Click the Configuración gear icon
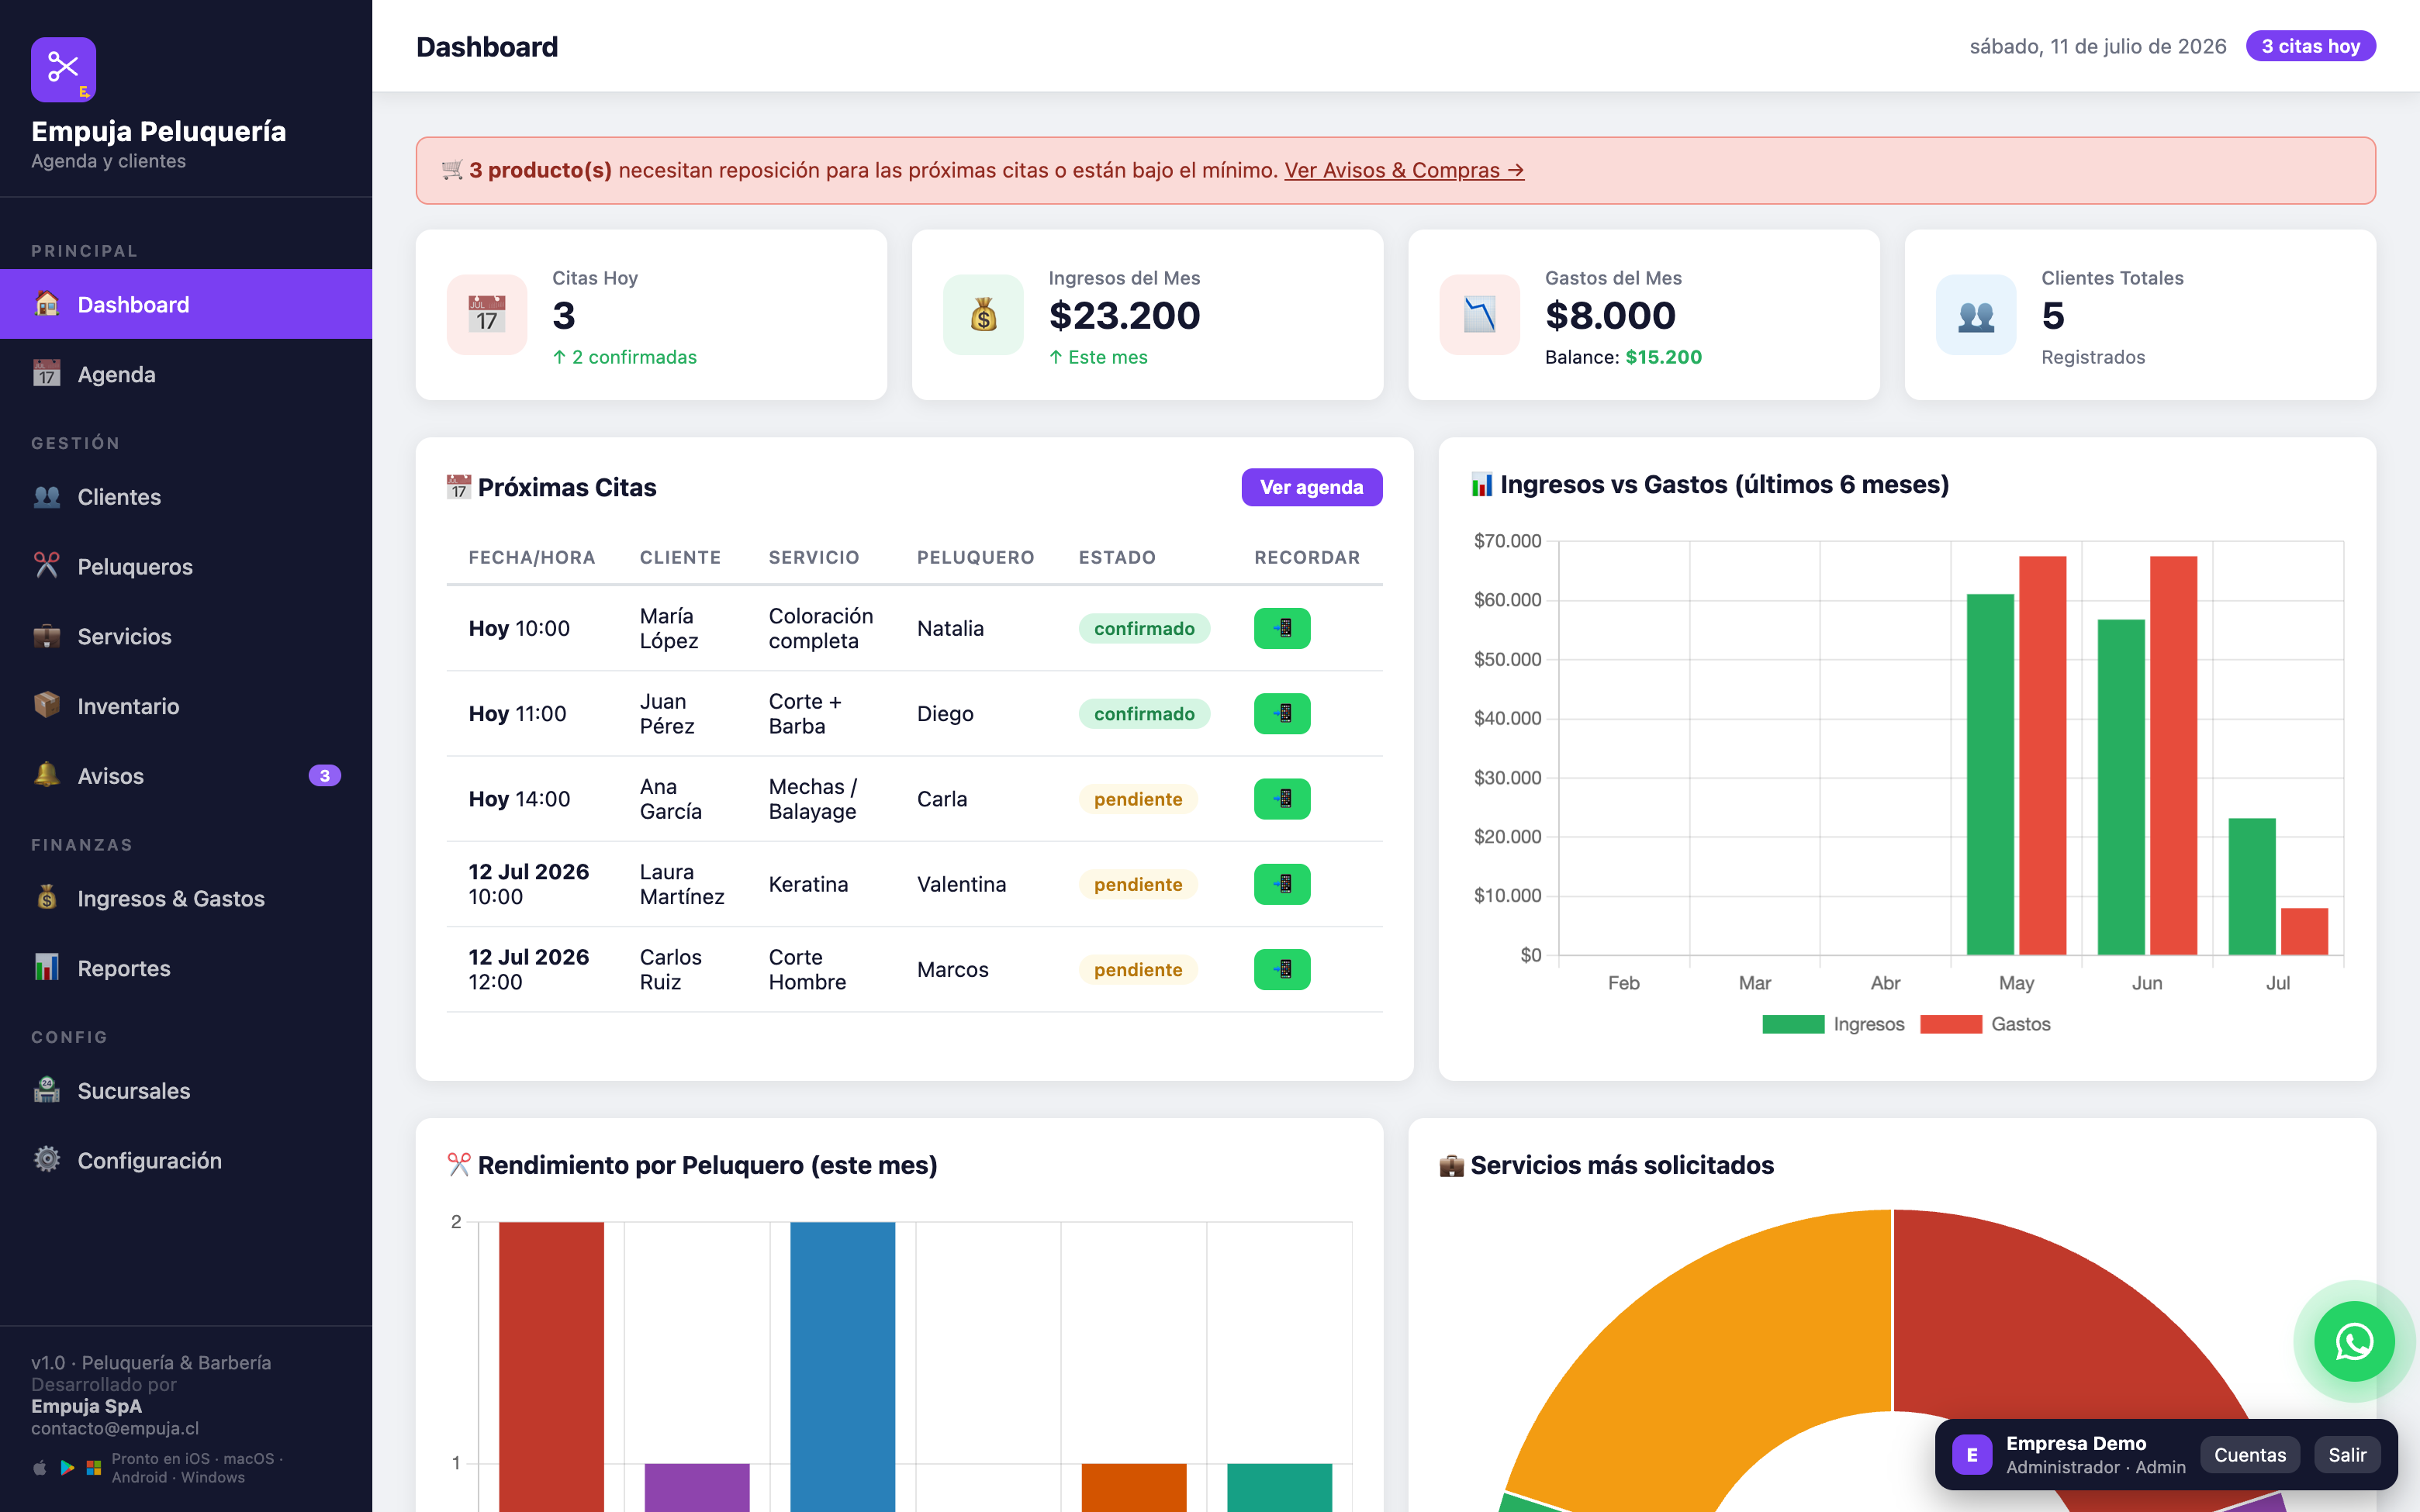This screenshot has height=1512, width=2420. 47,1159
